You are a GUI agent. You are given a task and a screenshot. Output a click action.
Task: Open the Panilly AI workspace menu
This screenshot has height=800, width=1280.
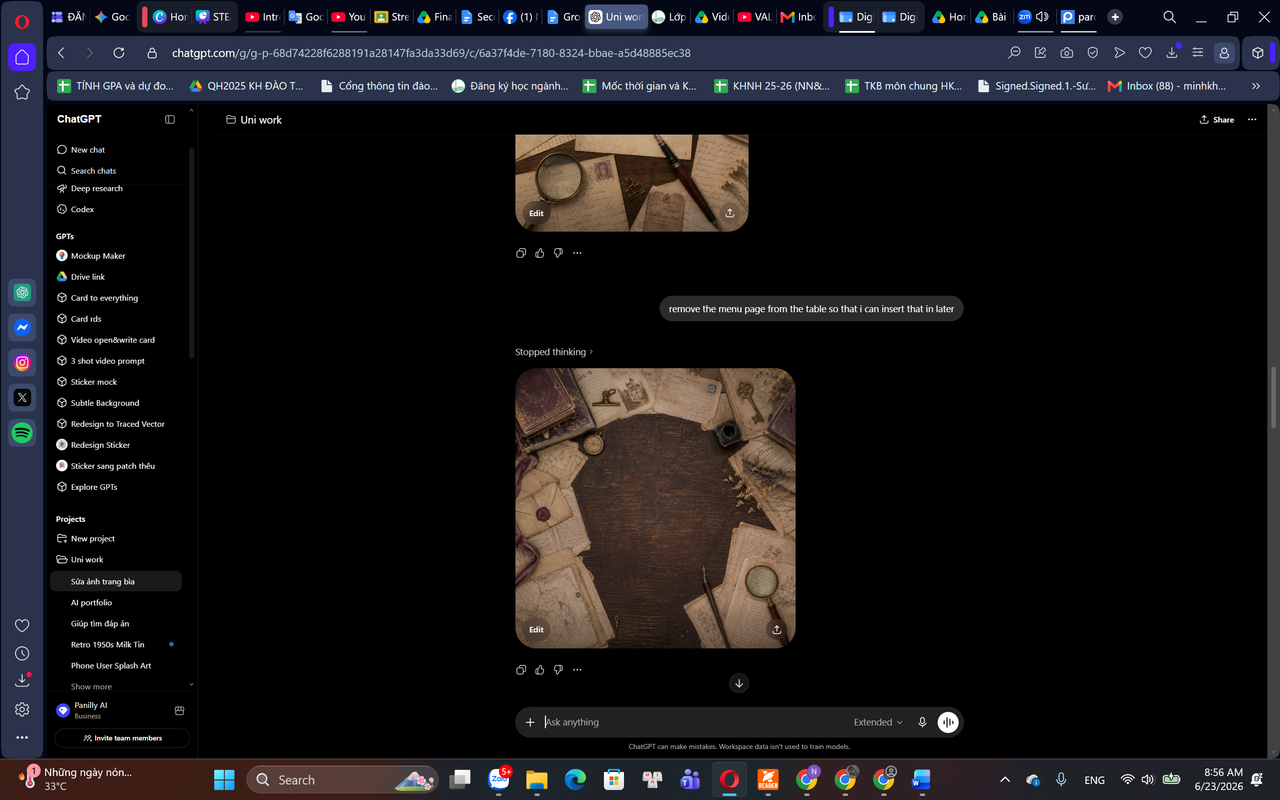[x=110, y=709]
